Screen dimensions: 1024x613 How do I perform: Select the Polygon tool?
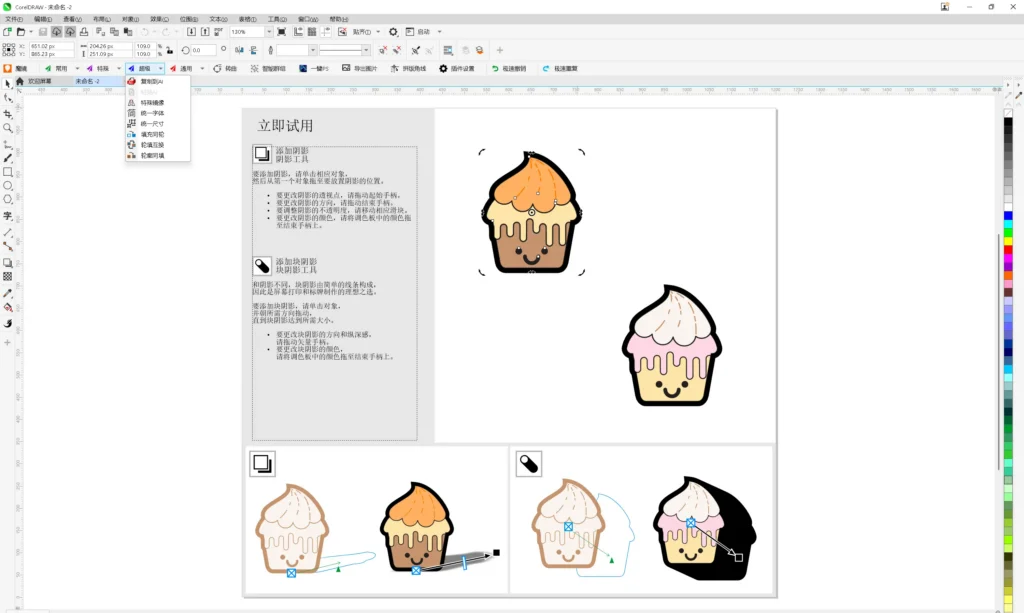[8, 199]
